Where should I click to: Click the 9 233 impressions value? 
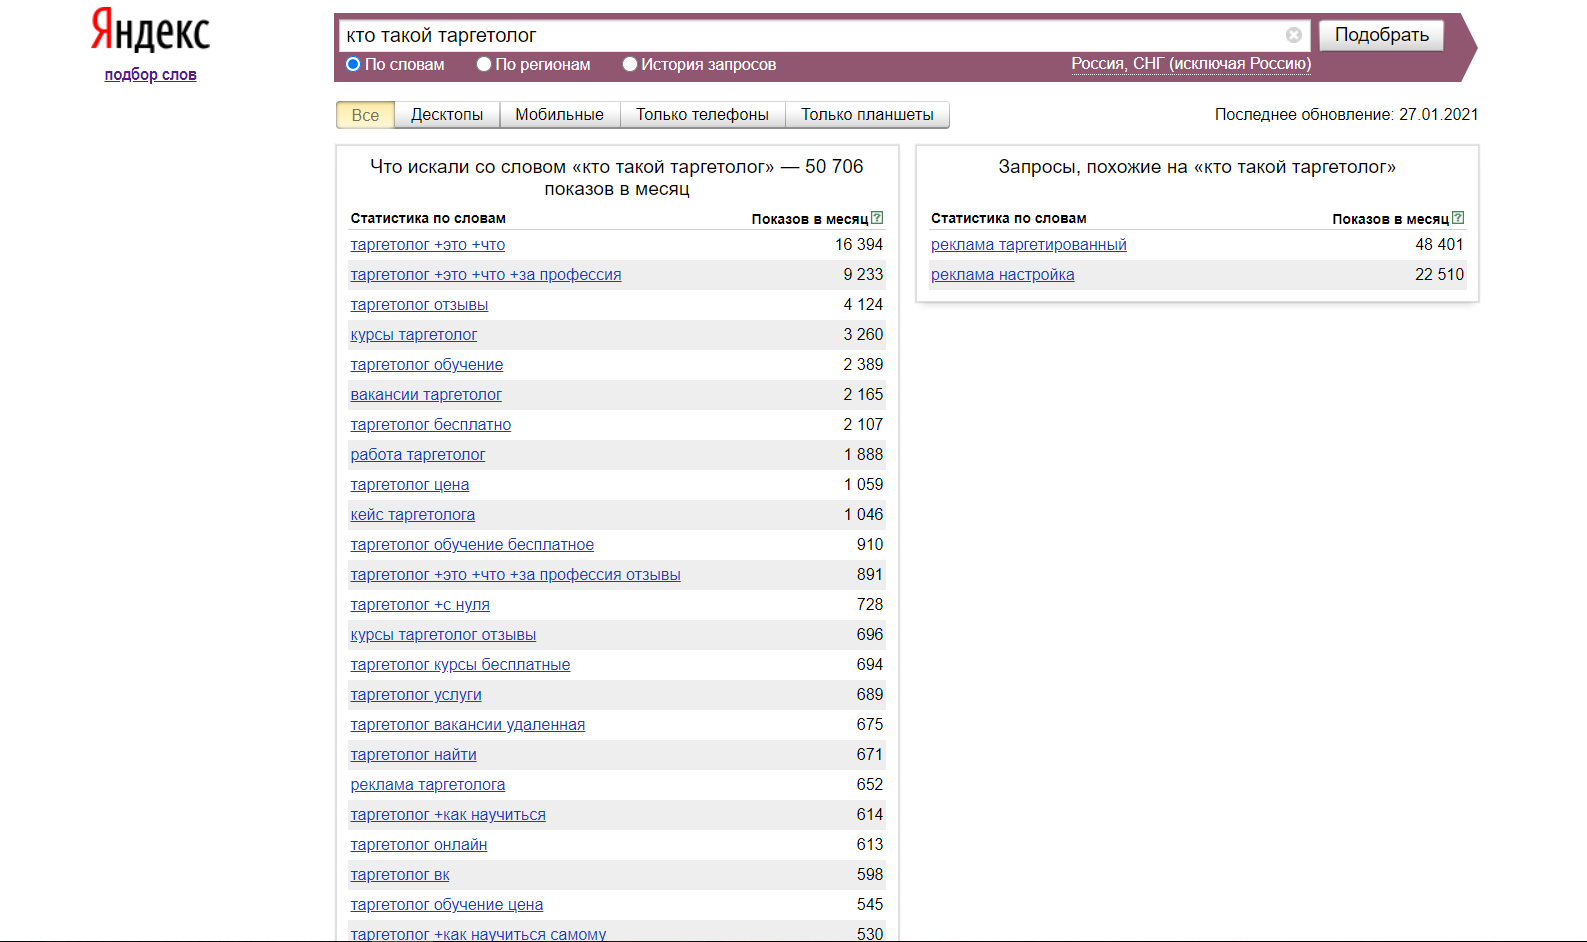pos(863,275)
